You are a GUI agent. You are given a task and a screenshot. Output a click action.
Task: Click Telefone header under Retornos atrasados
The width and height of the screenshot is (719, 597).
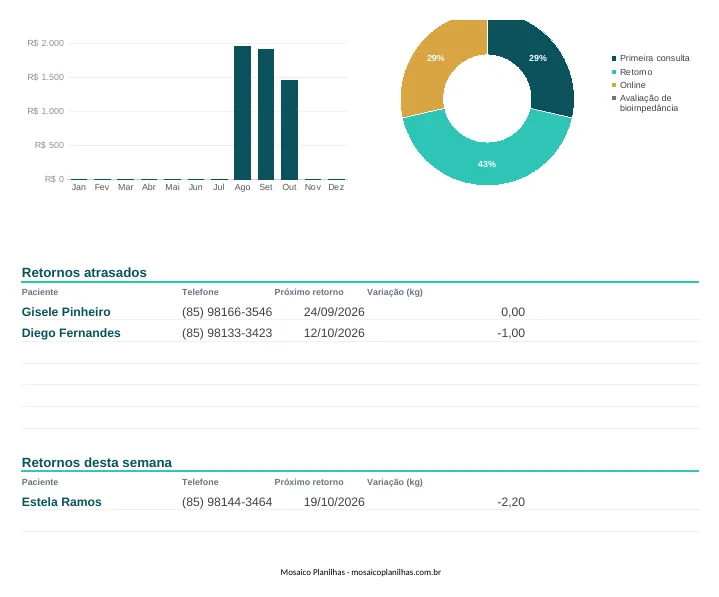(200, 292)
